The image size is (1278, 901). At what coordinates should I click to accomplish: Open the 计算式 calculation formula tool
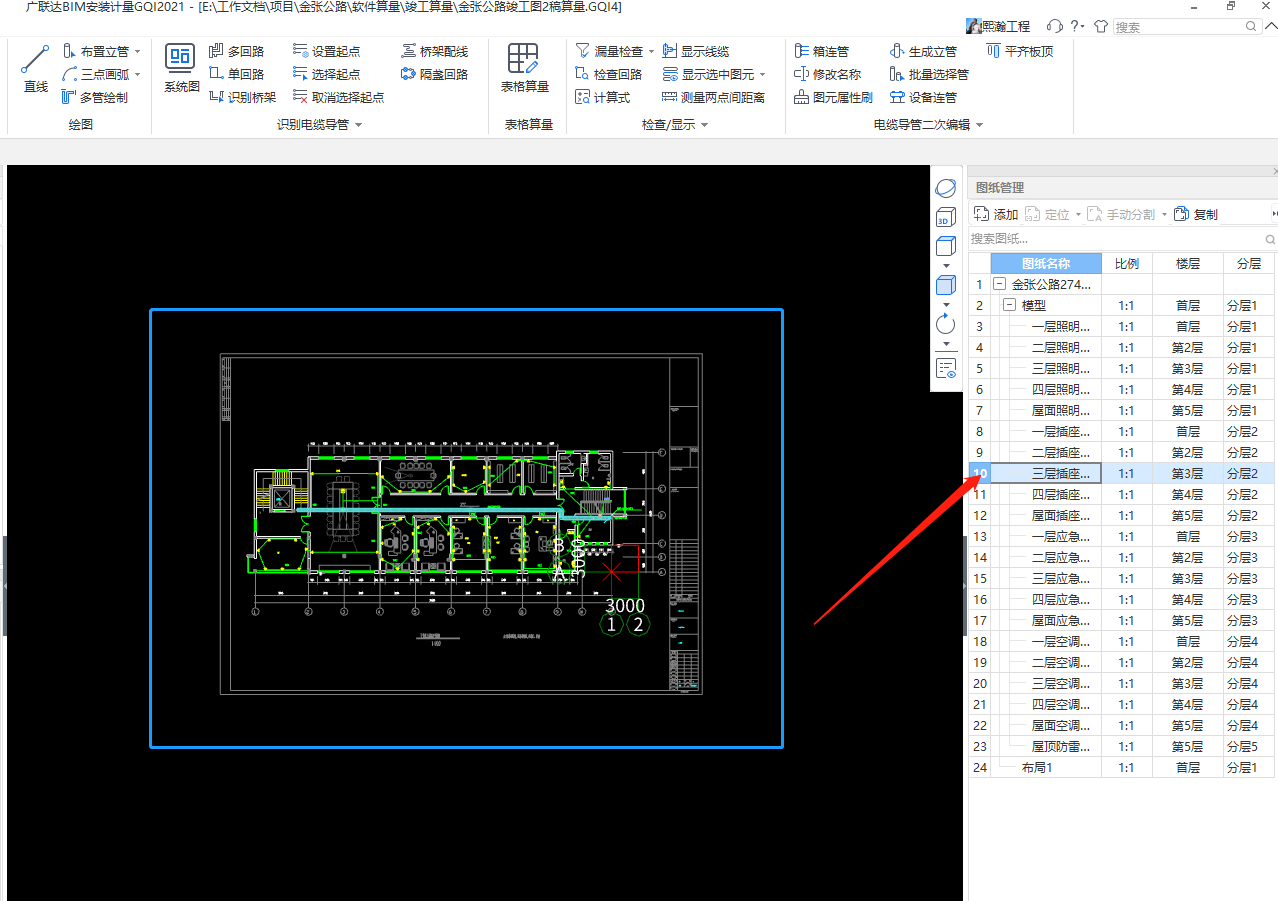coord(603,97)
